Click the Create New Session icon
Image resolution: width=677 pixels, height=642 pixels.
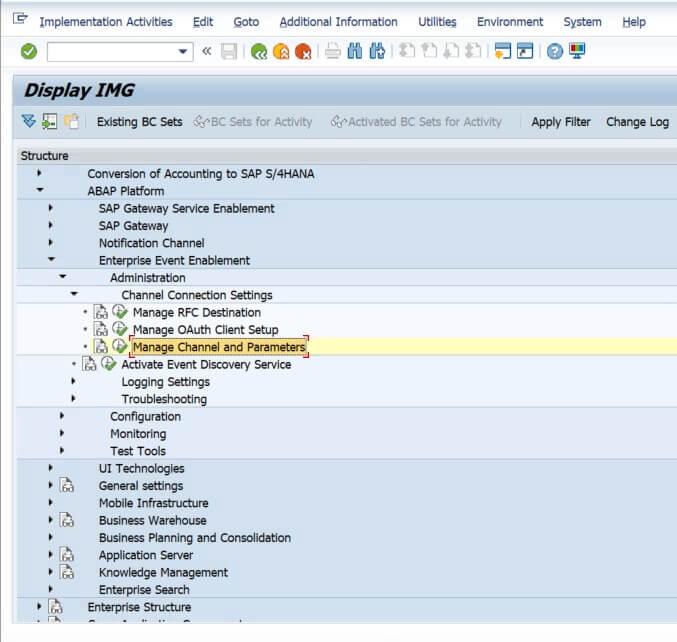(503, 51)
